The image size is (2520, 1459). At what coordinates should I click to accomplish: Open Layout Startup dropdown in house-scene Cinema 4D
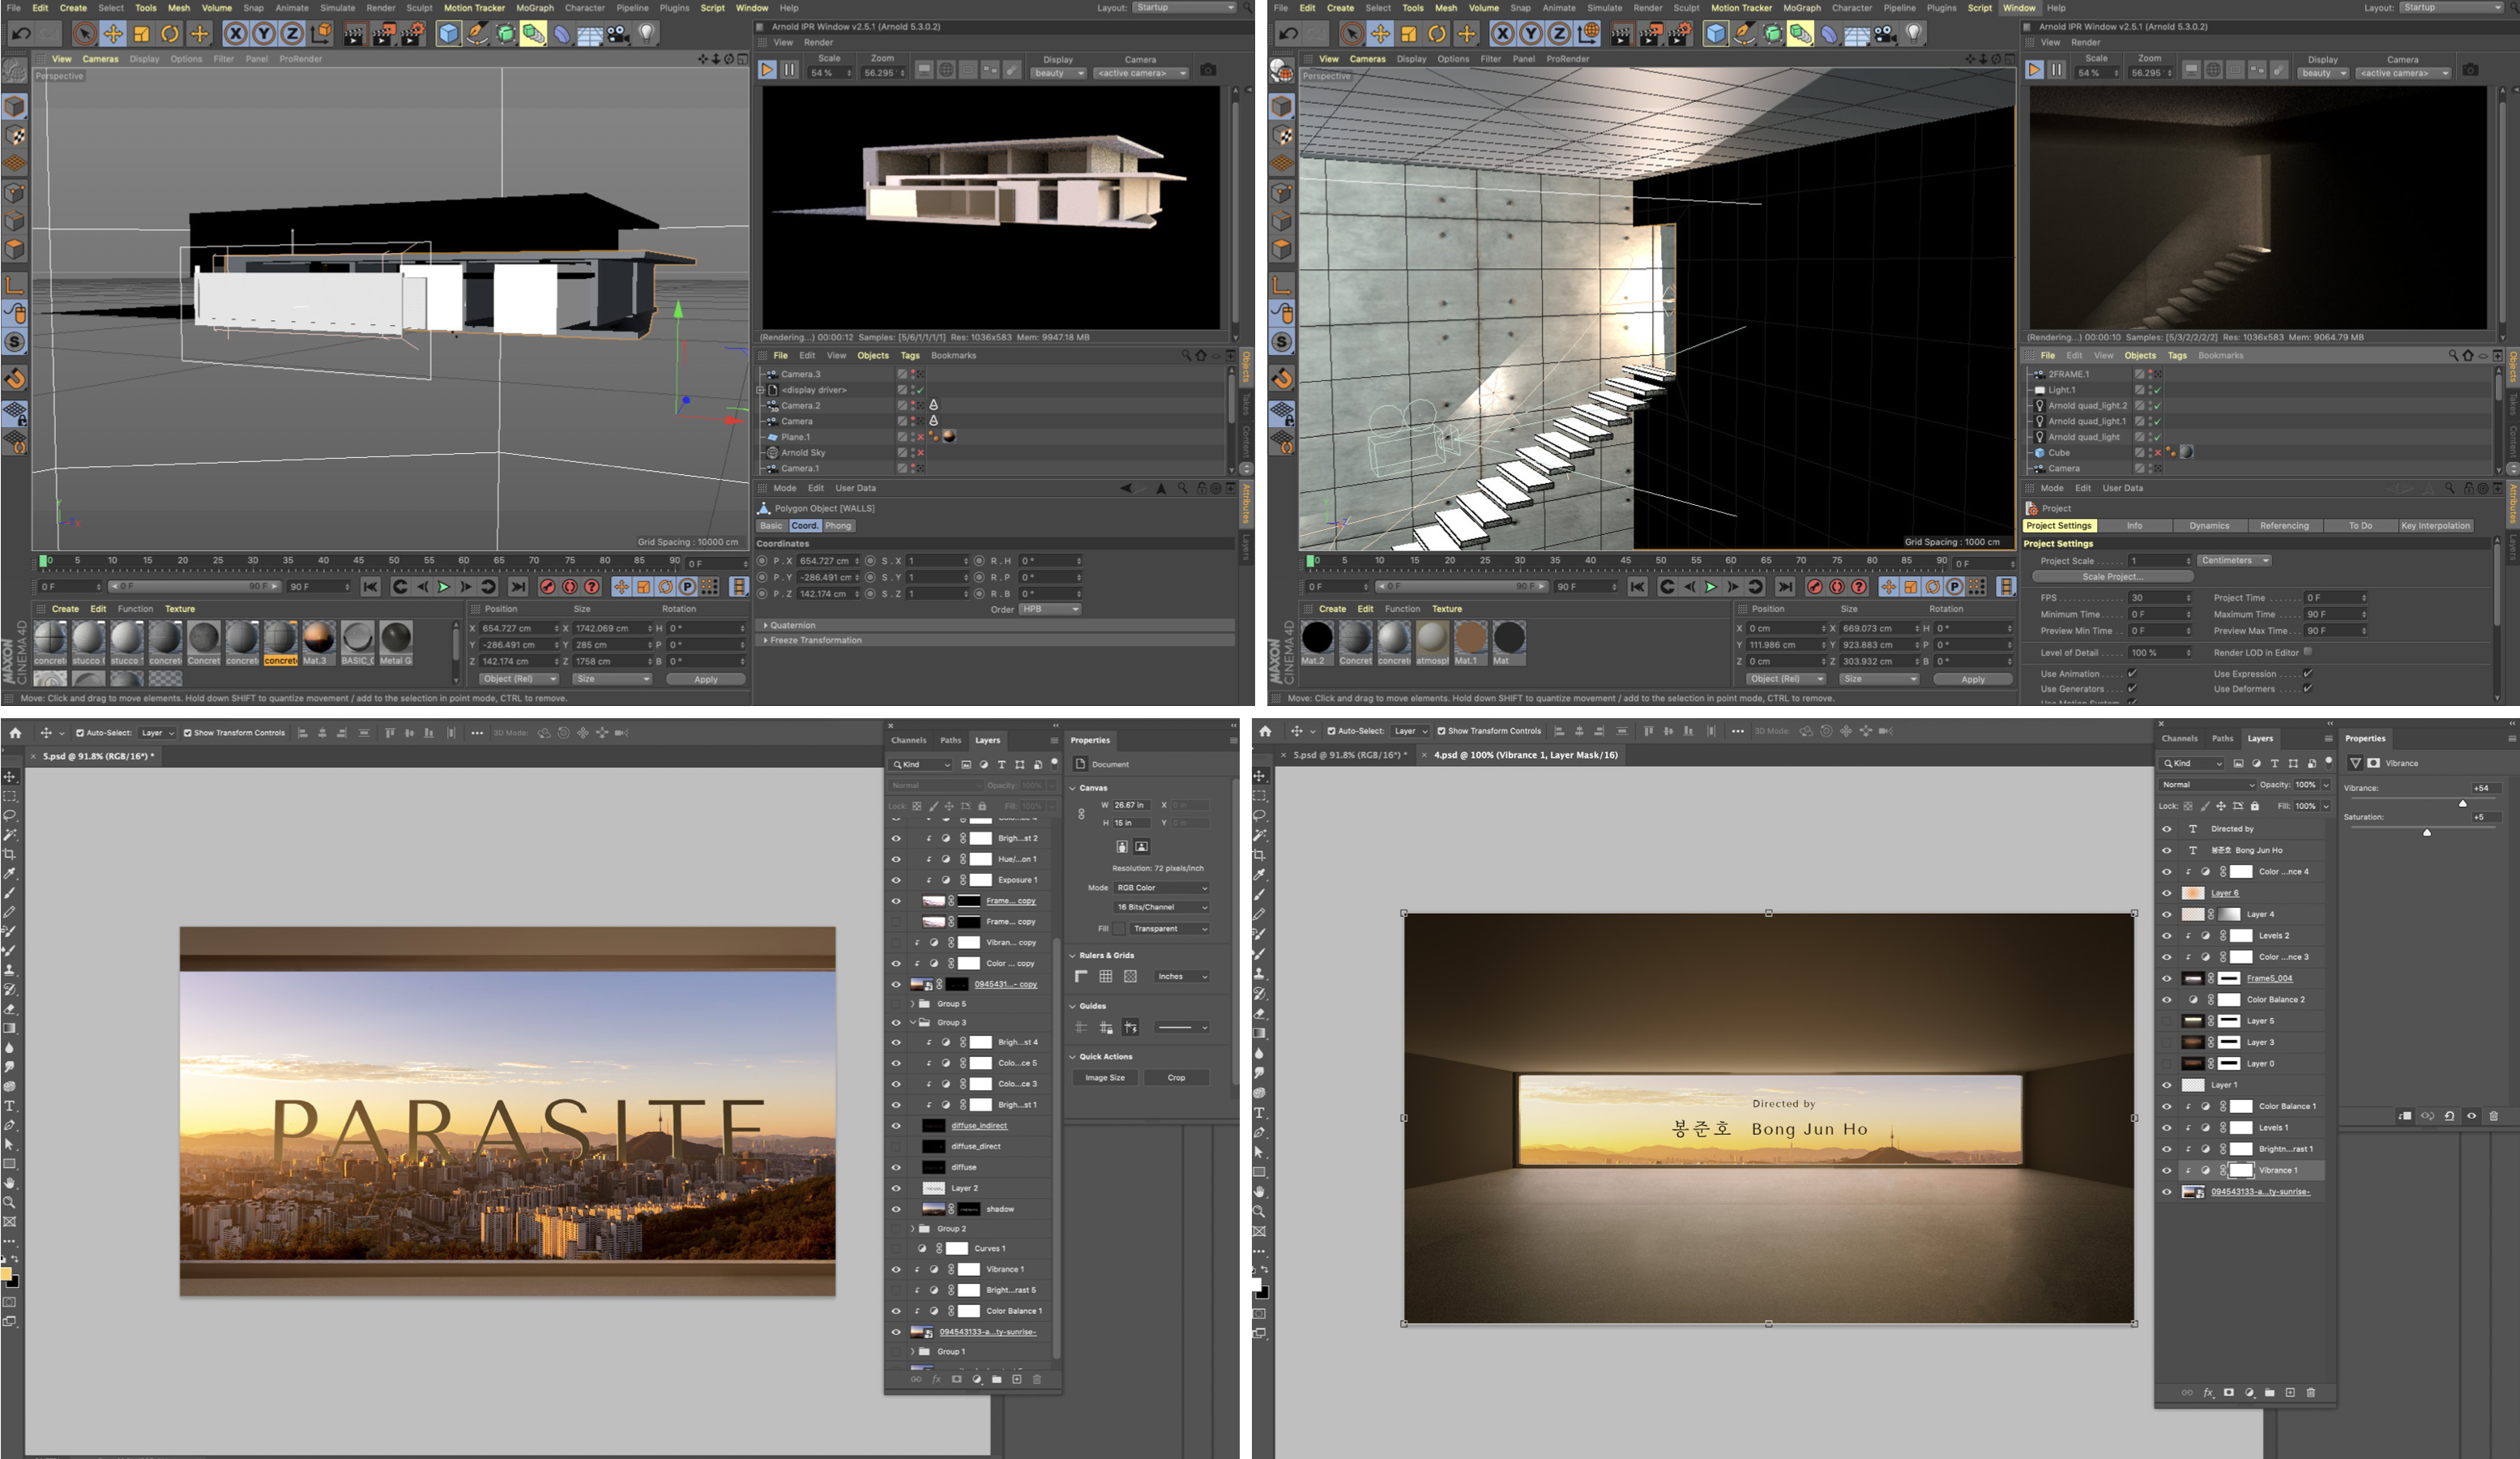[x=1185, y=7]
